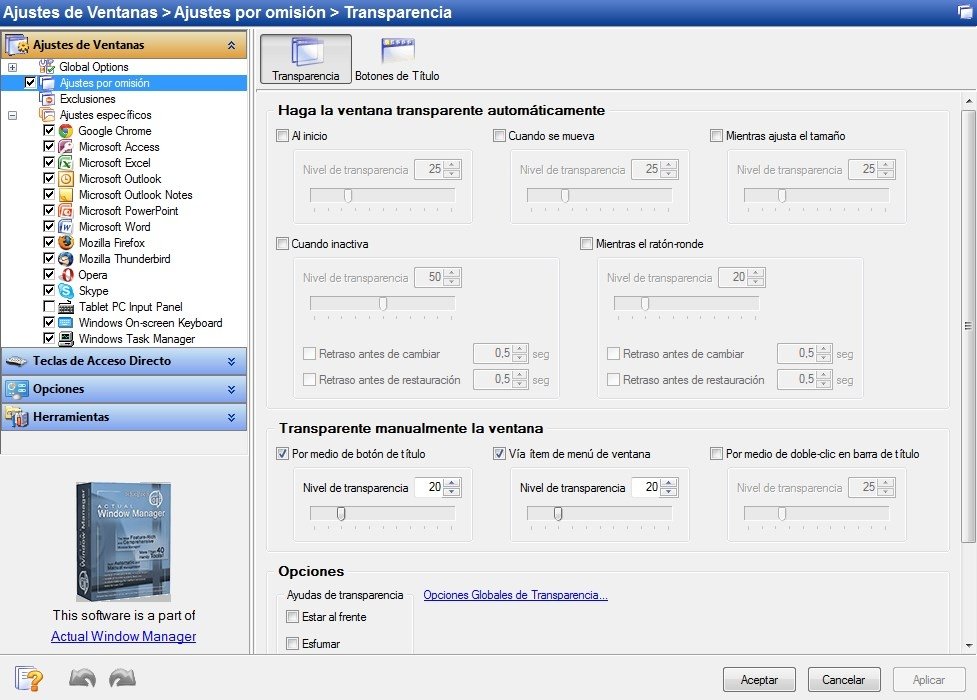Click the redo arrow icon
The height and width of the screenshot is (700, 977).
click(x=122, y=677)
